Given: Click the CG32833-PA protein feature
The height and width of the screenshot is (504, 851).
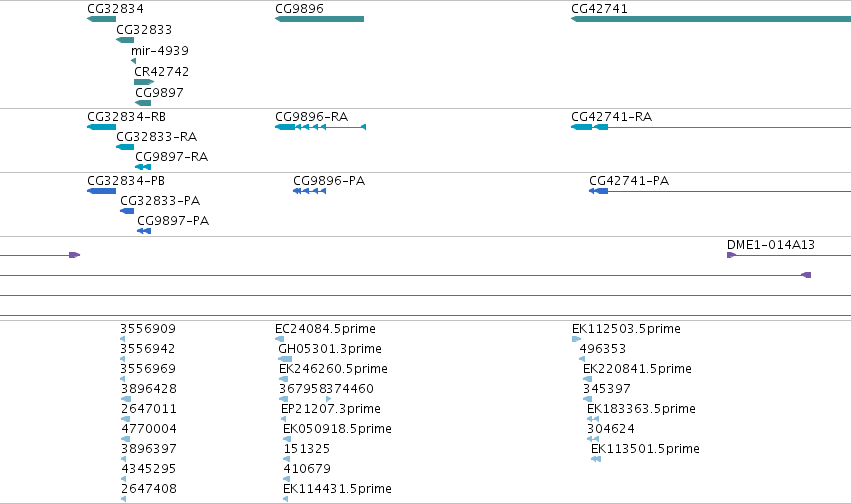Looking at the screenshot, I should (127, 211).
